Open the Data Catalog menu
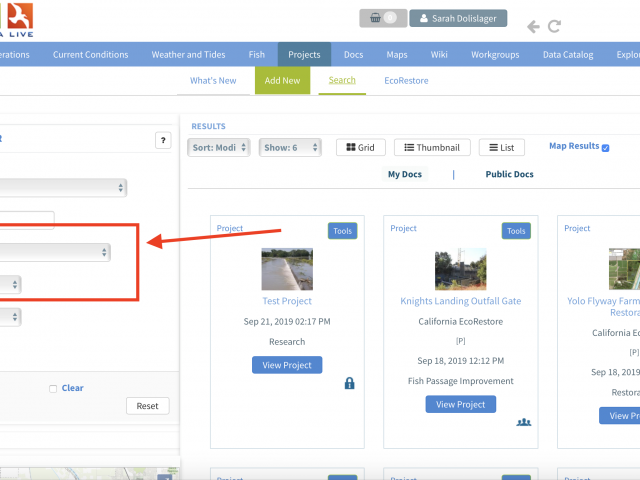 pyautogui.click(x=568, y=54)
